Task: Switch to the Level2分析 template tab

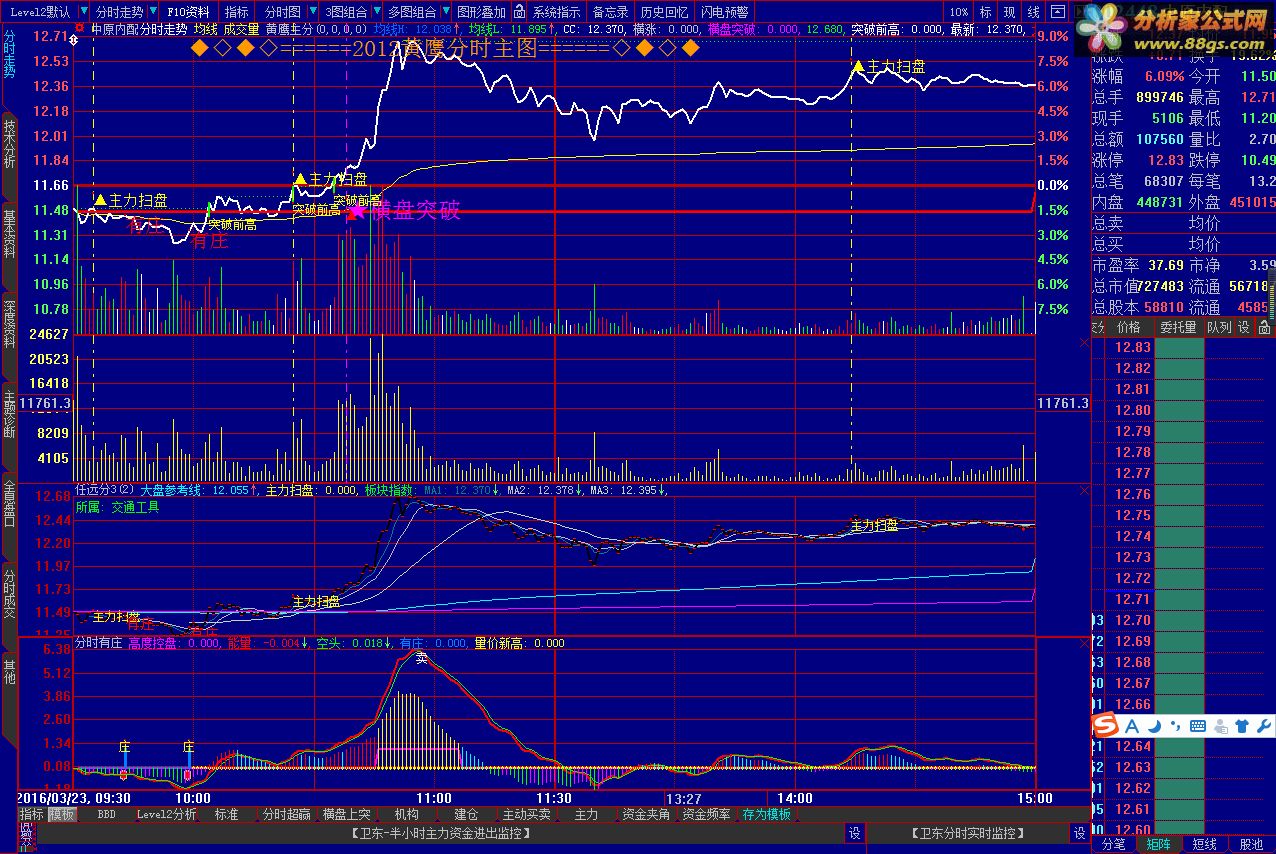Action: click(x=167, y=815)
